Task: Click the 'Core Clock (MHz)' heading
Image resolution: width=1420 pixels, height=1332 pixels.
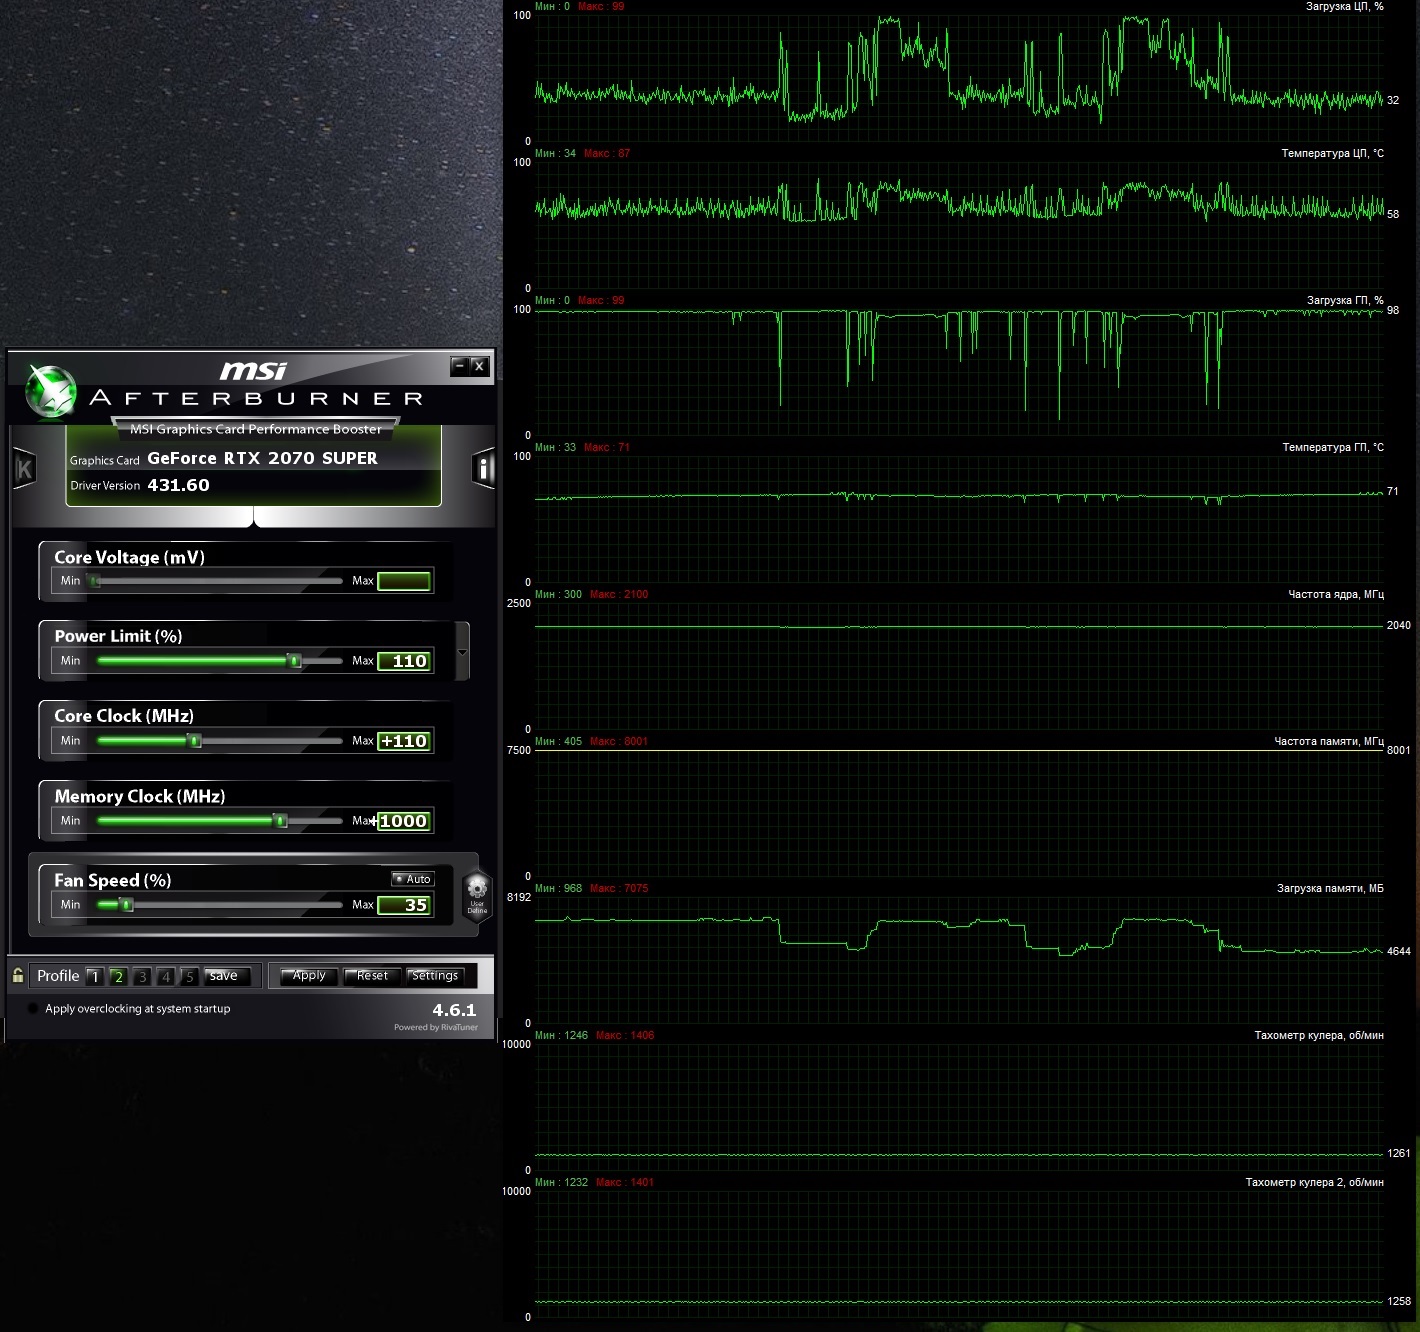Action: (x=124, y=716)
